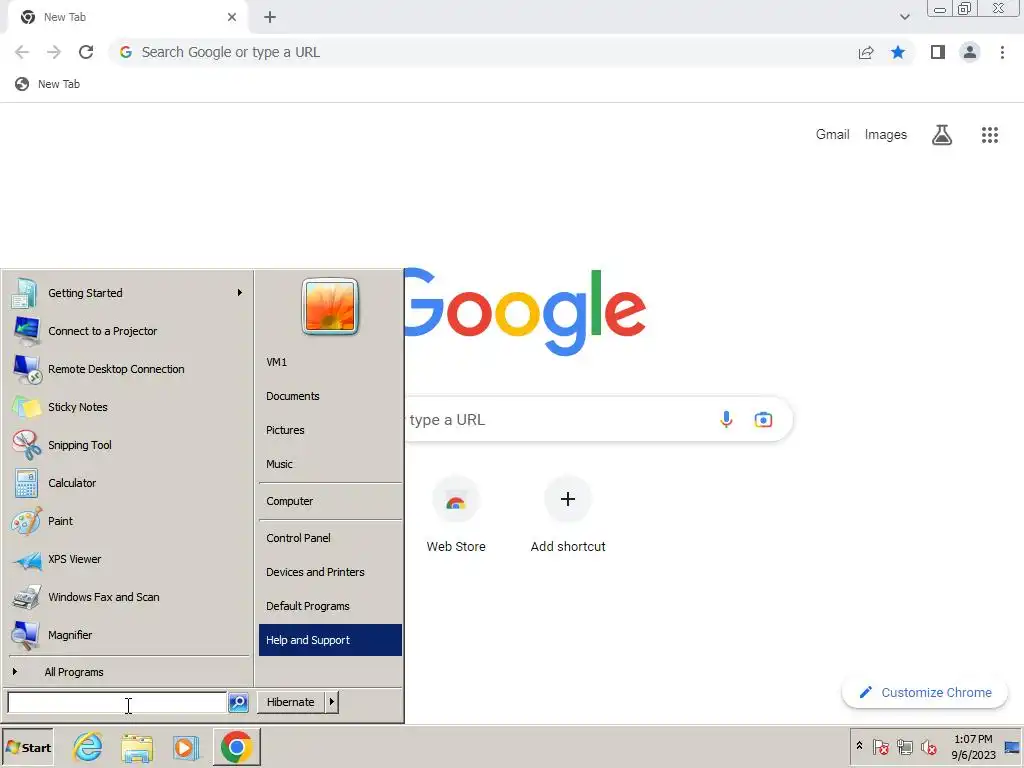Open Default Programs

330,606
